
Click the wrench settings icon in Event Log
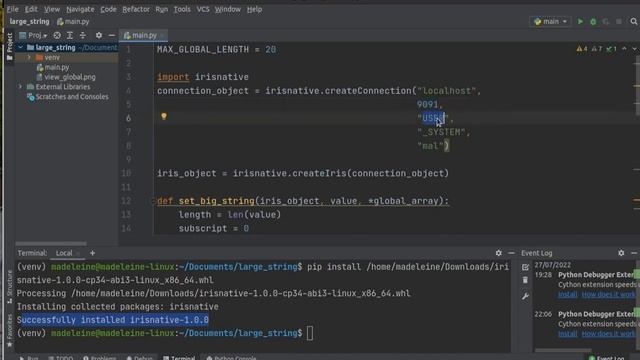click(x=525, y=296)
